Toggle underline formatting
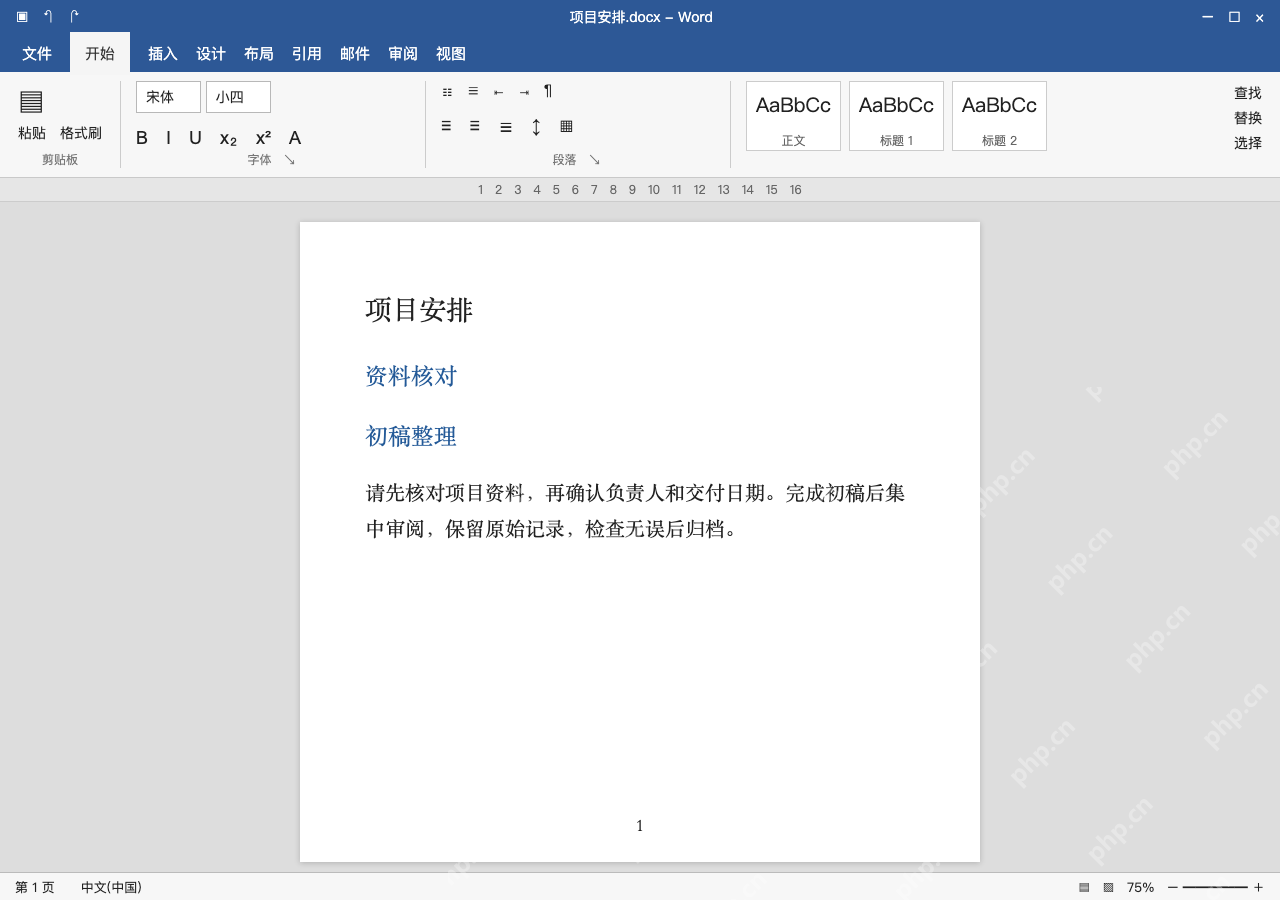The width and height of the screenshot is (1280, 900). click(195, 138)
